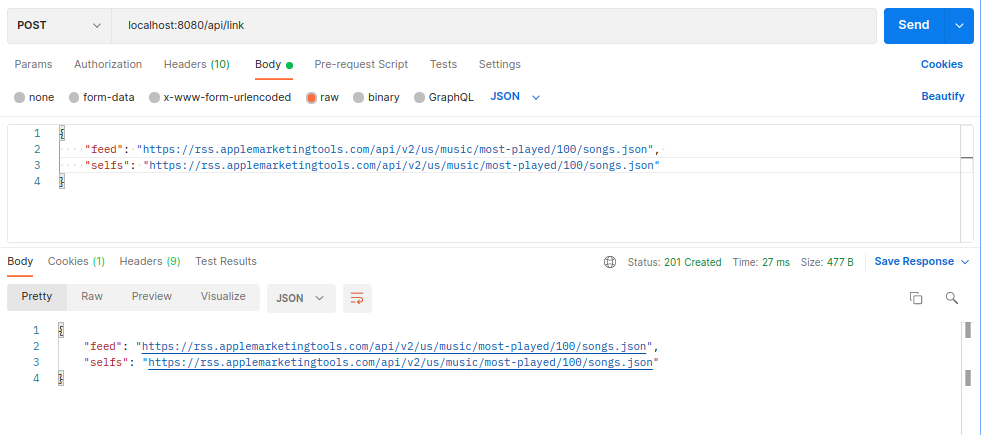
Task: Select the x-www-form-urlencoded radio button
Action: click(154, 98)
